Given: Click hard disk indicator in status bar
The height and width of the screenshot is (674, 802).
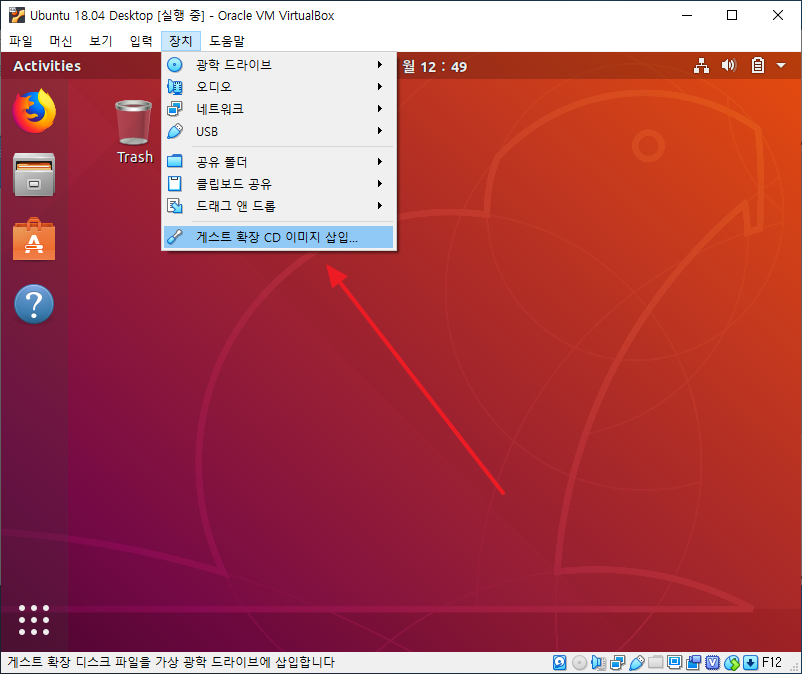Looking at the screenshot, I should 560,663.
